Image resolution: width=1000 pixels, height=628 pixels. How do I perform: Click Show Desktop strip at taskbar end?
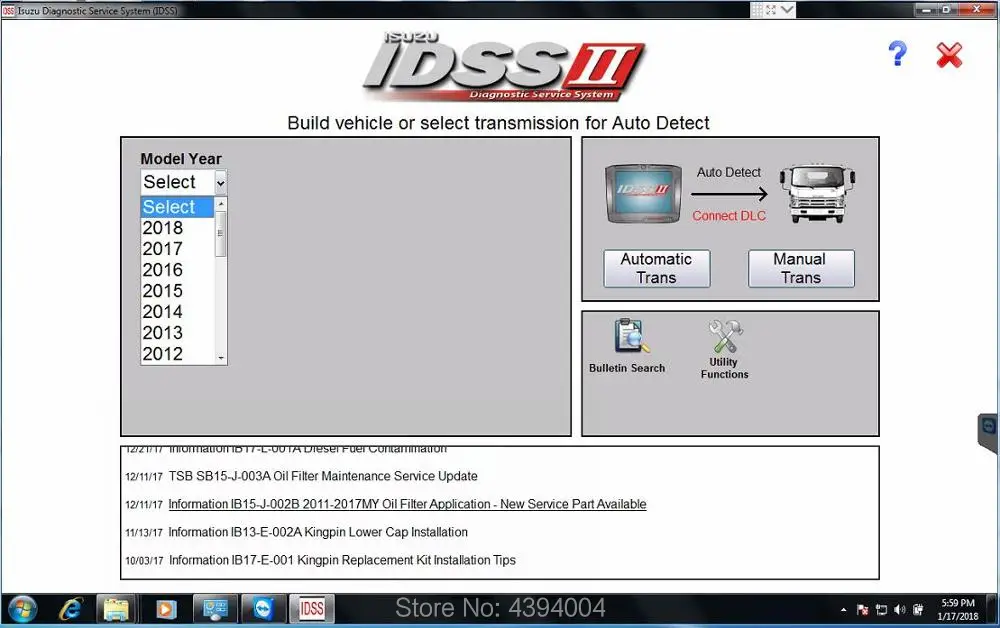point(994,610)
